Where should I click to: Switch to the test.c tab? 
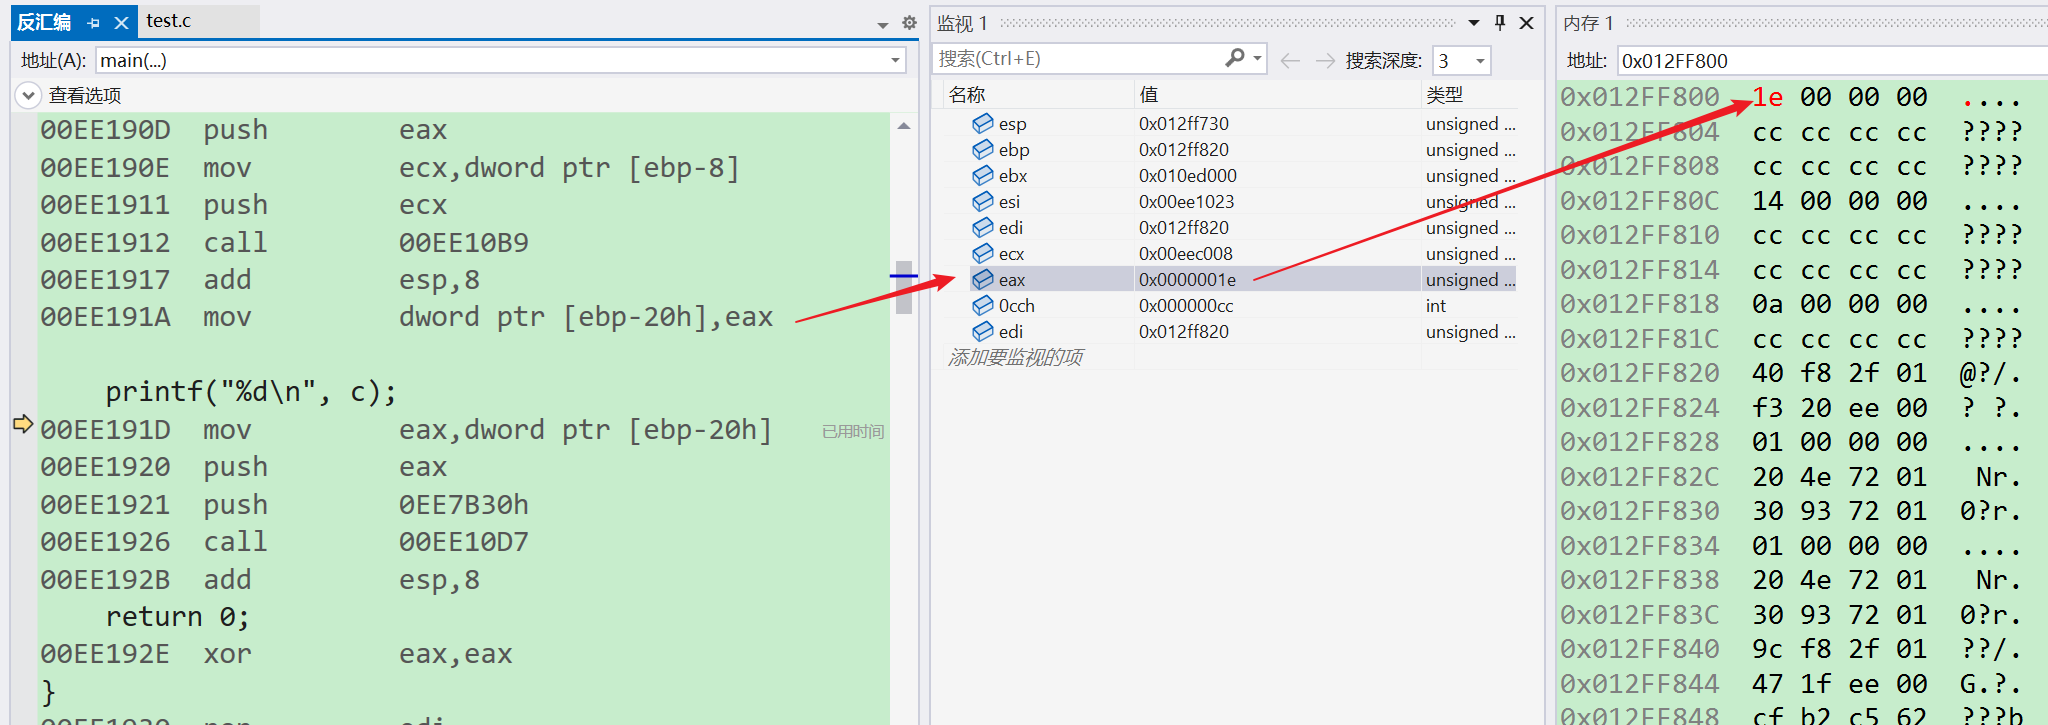point(168,21)
